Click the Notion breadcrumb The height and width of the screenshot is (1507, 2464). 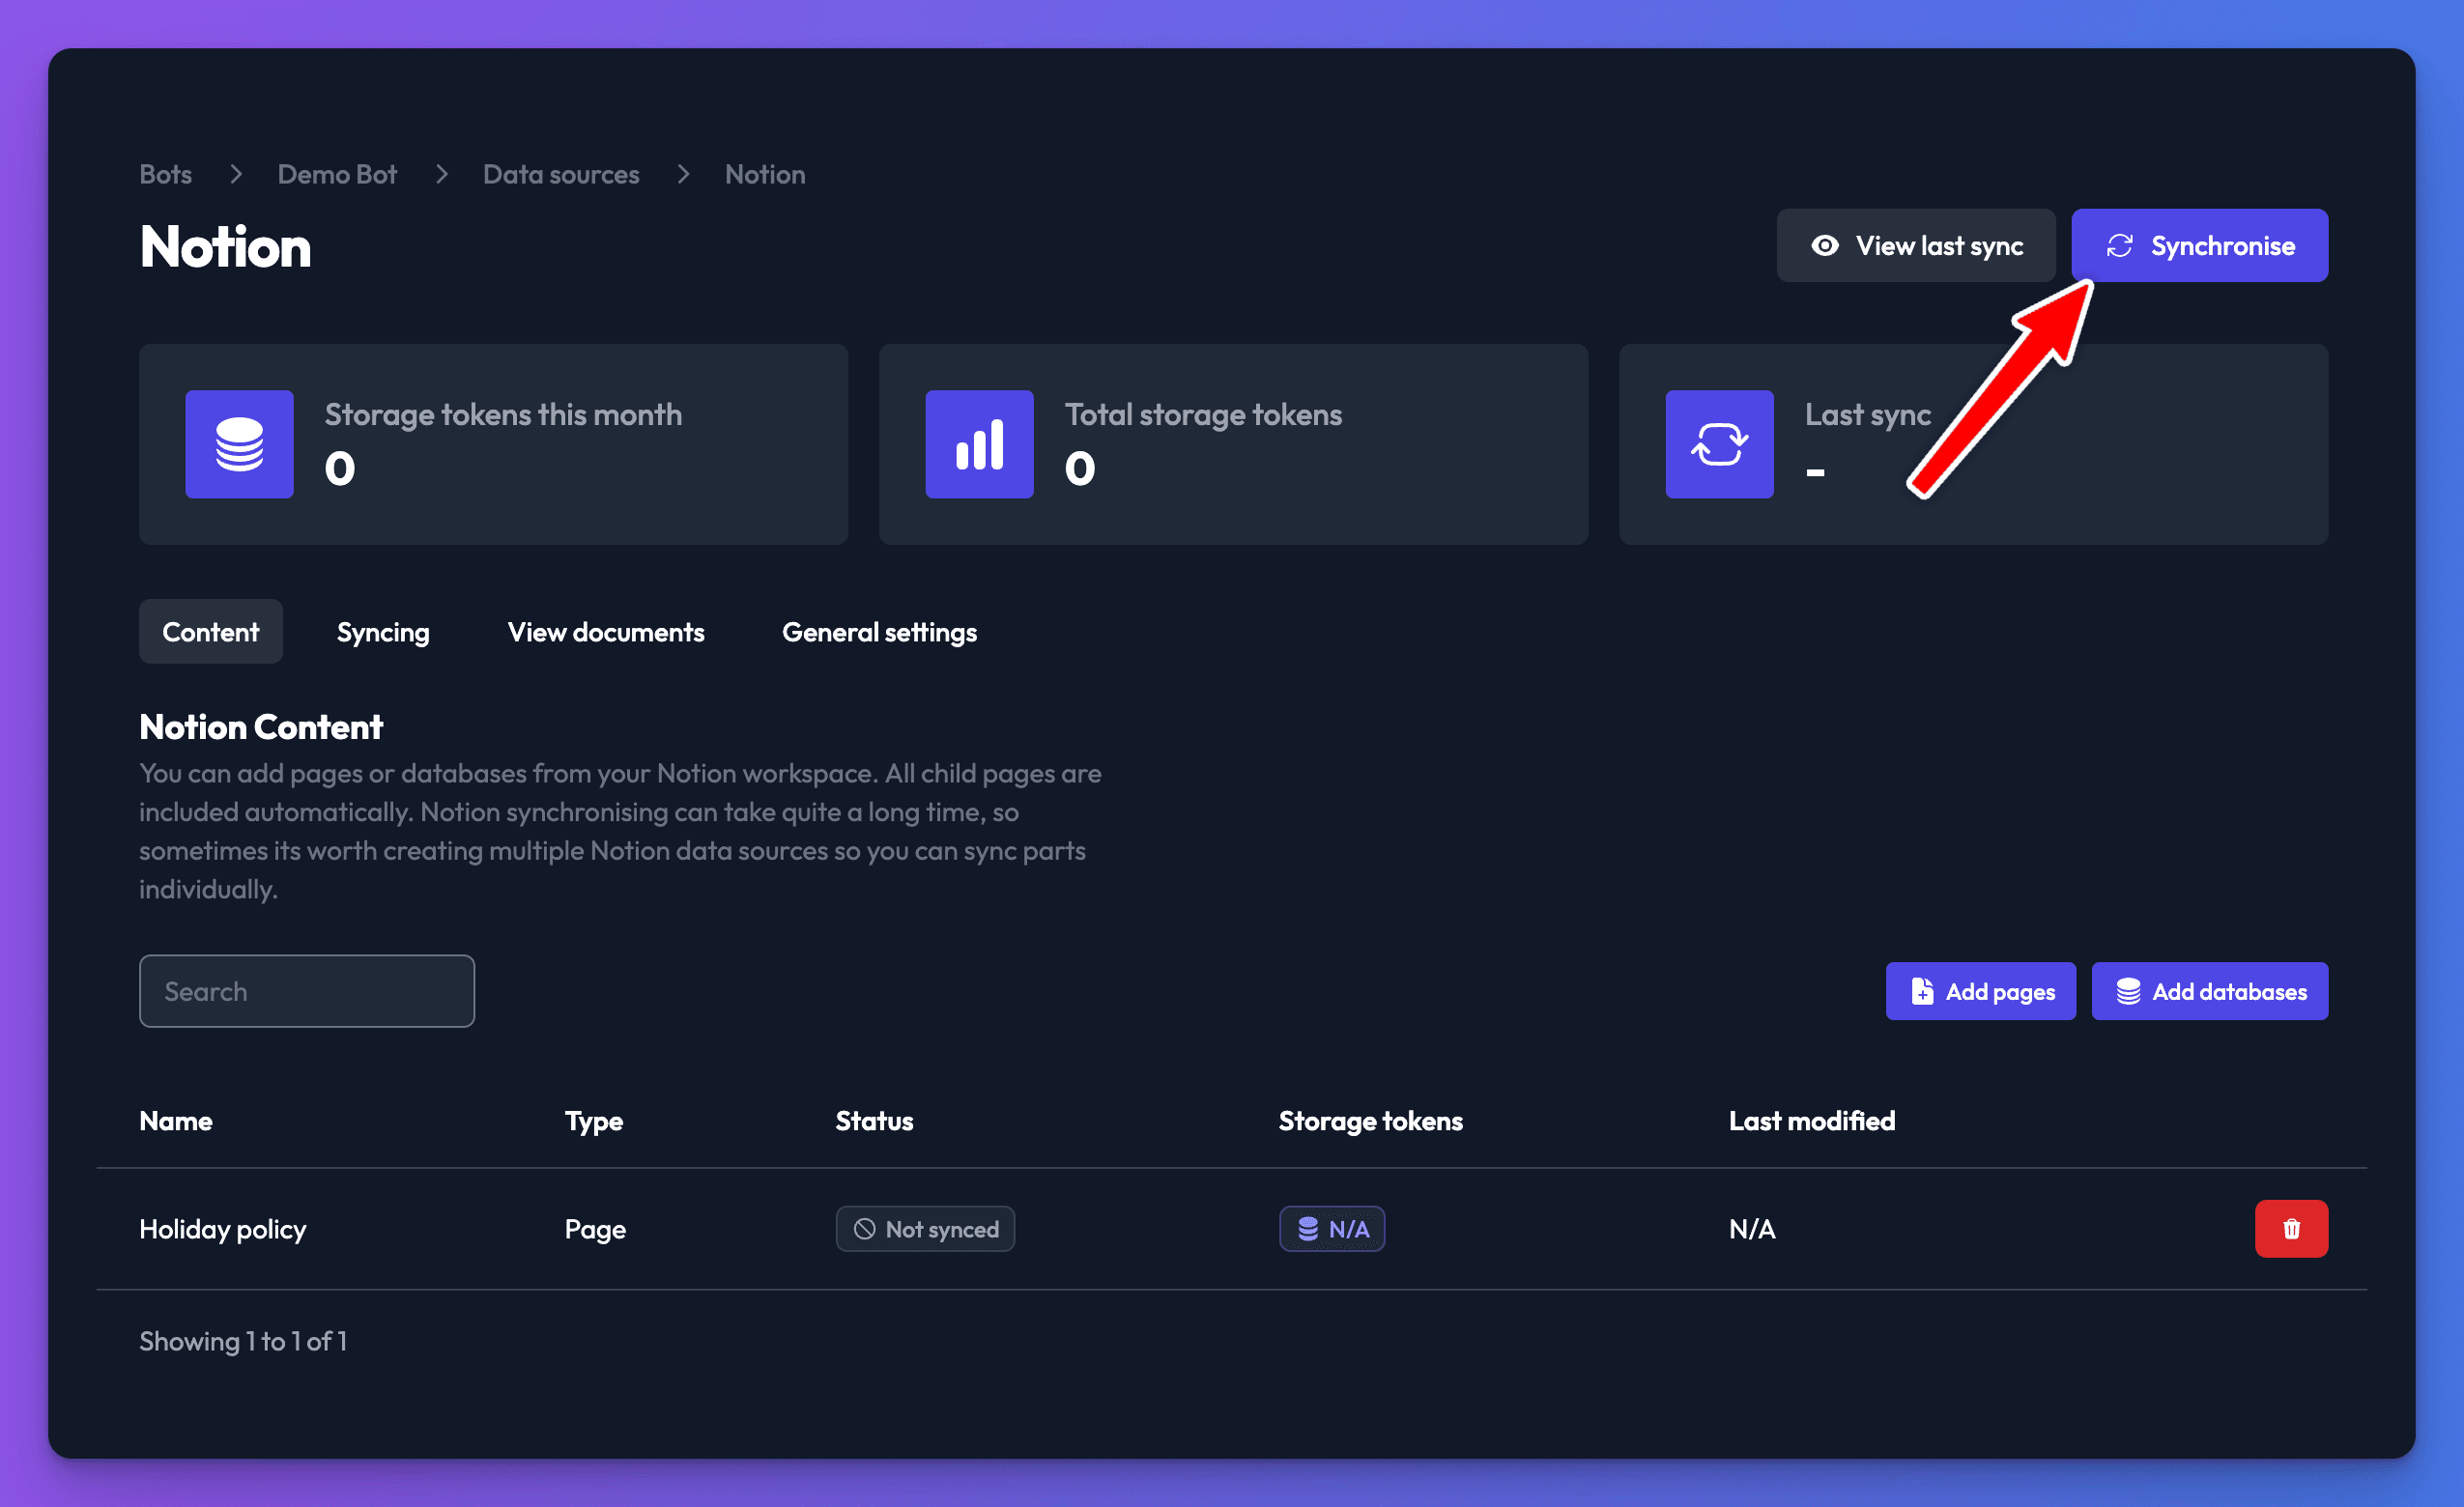[765, 174]
